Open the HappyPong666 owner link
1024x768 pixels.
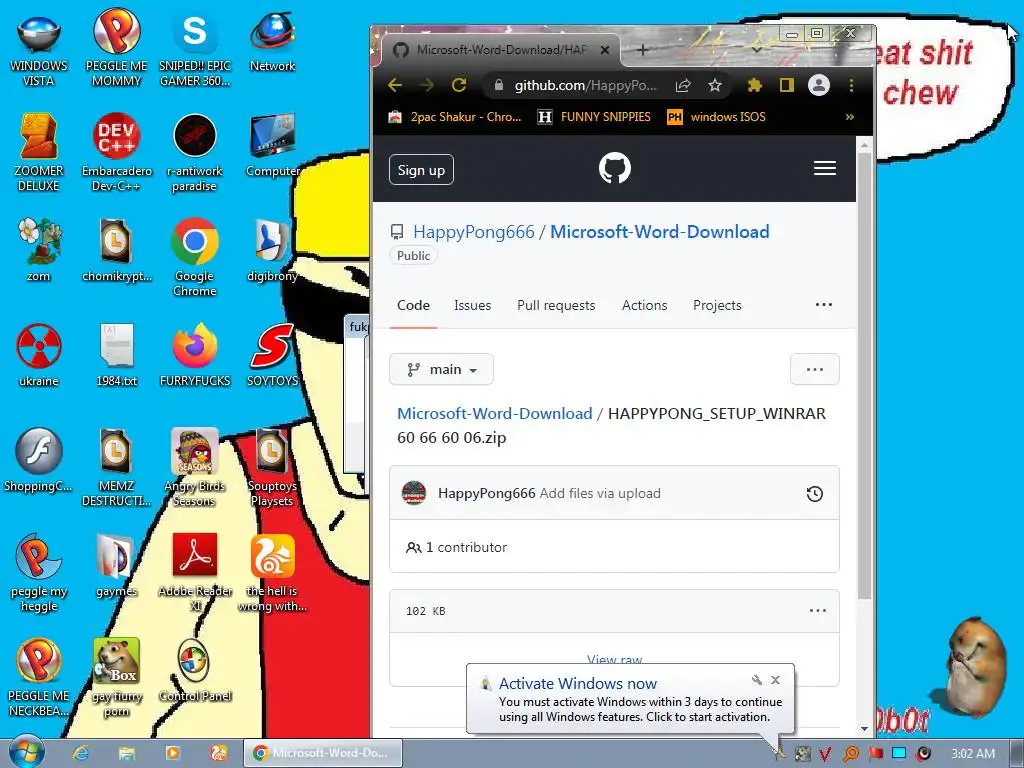[473, 232]
